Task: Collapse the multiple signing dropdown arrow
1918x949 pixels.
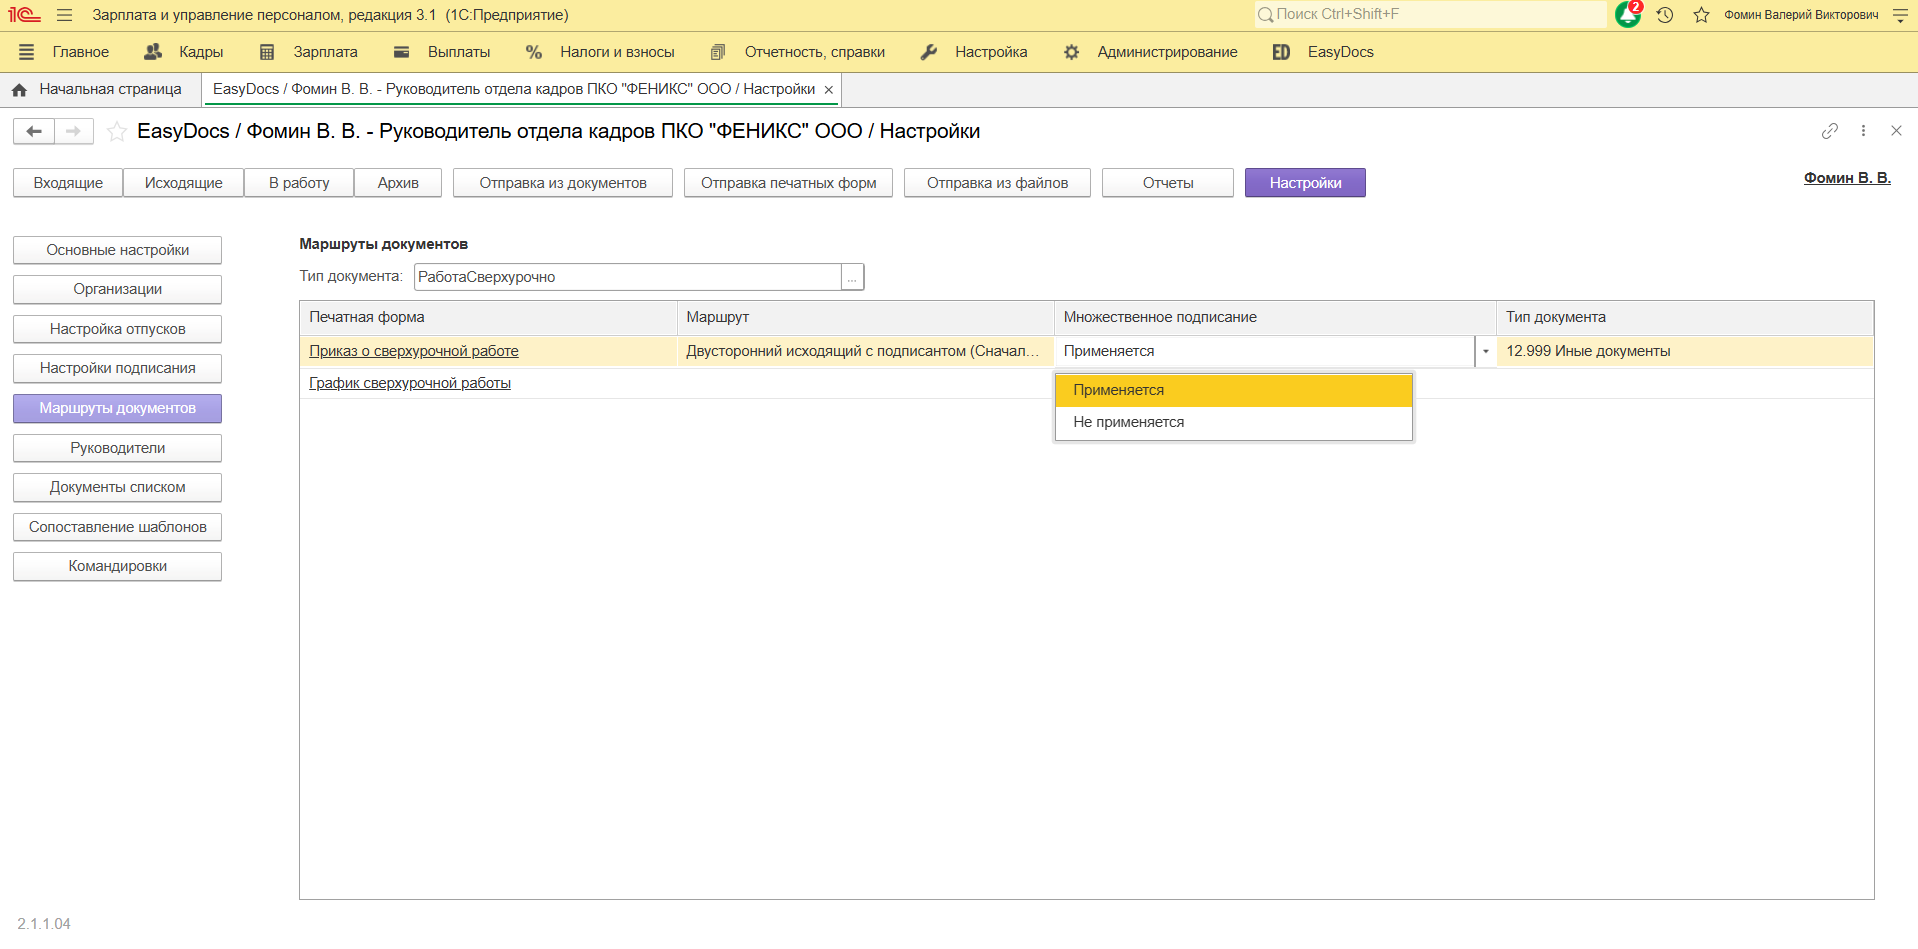Action: (1485, 352)
